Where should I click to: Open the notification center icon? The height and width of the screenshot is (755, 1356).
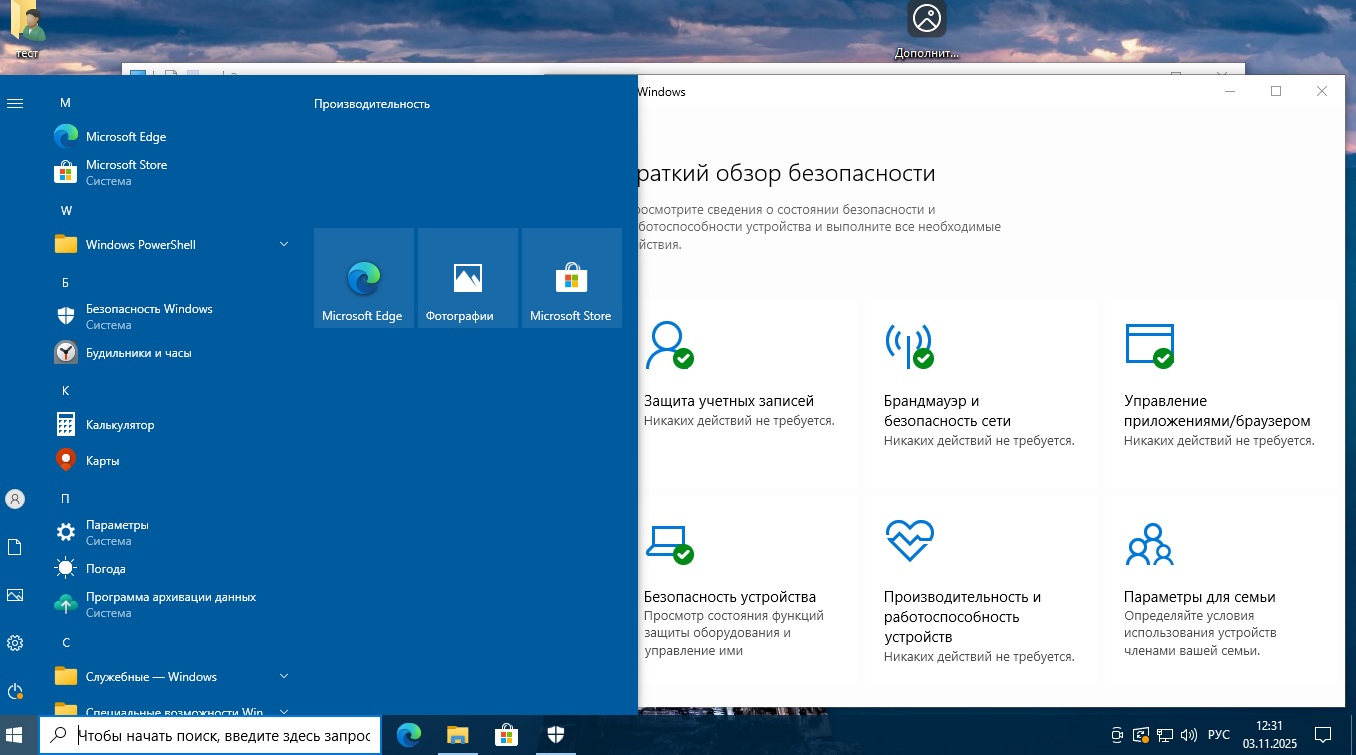click(x=1322, y=735)
